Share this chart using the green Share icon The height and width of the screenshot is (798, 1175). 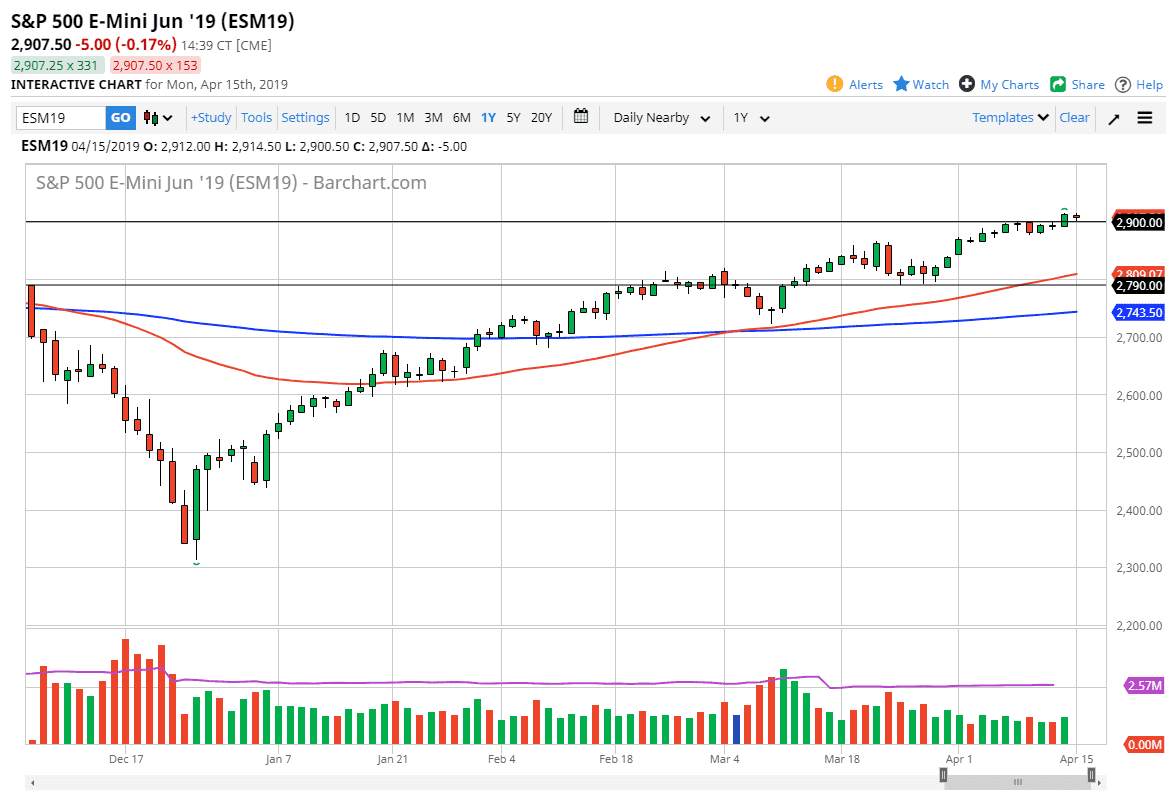[1056, 85]
